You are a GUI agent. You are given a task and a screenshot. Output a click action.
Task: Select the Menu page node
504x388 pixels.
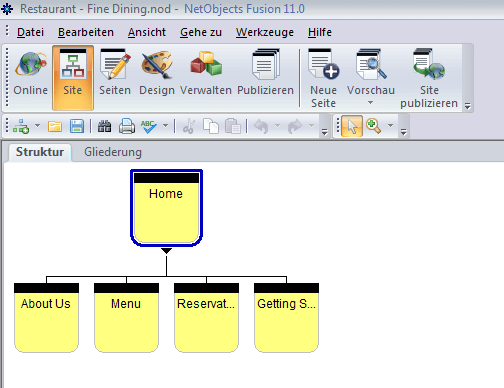tap(126, 318)
